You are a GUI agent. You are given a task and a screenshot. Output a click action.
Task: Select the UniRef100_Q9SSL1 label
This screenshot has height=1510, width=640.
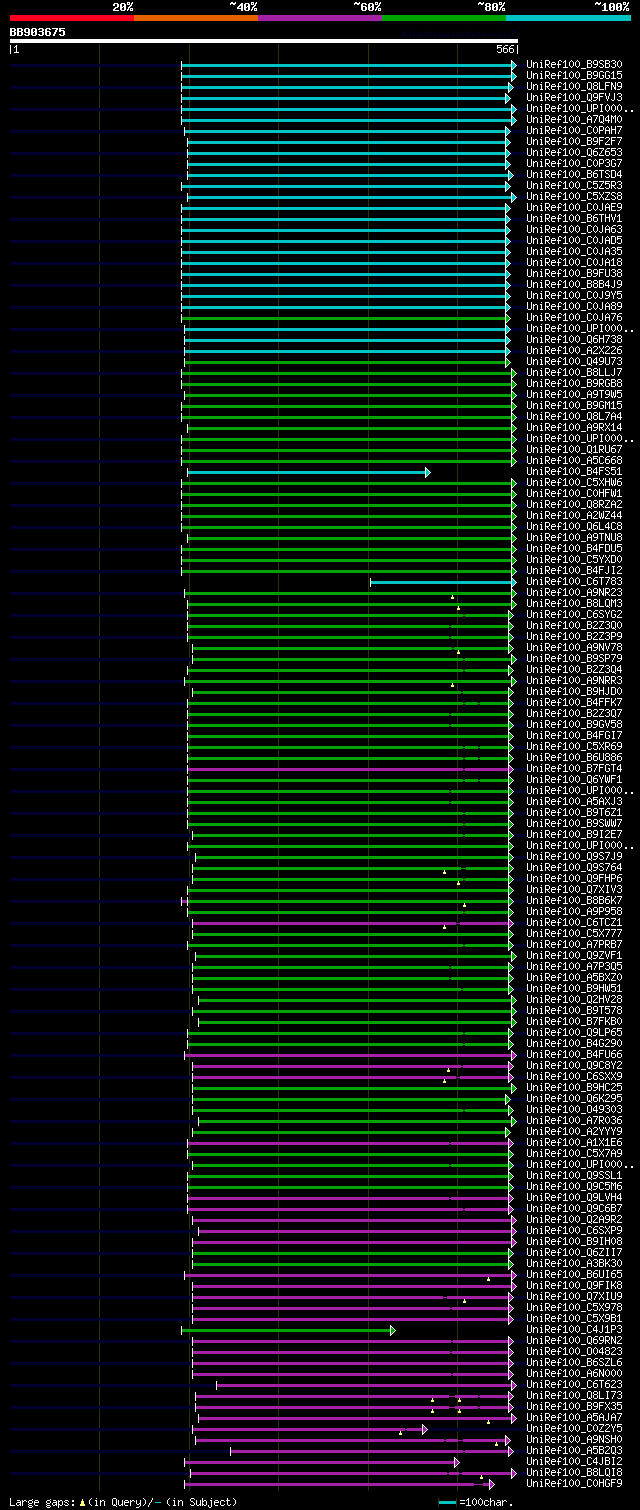[575, 1176]
